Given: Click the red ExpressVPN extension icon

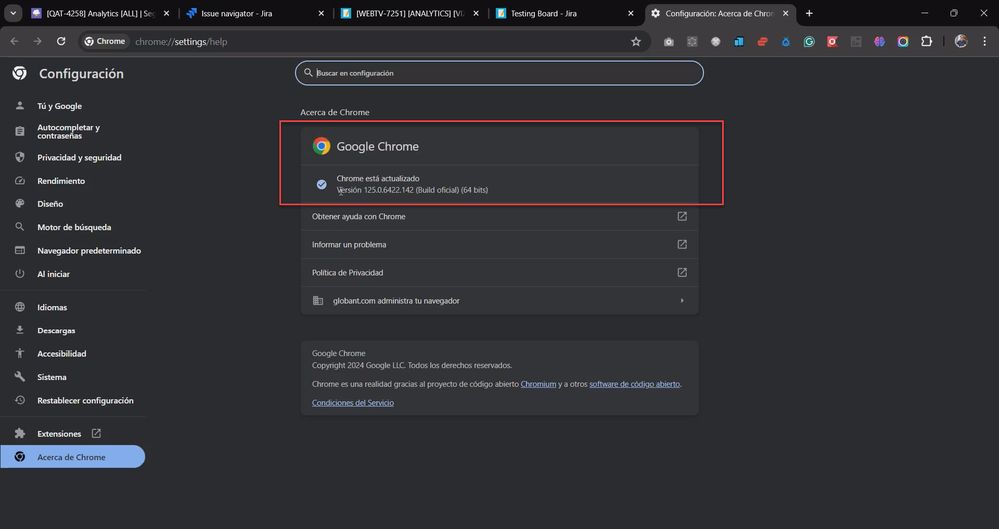Looking at the screenshot, I should (762, 41).
